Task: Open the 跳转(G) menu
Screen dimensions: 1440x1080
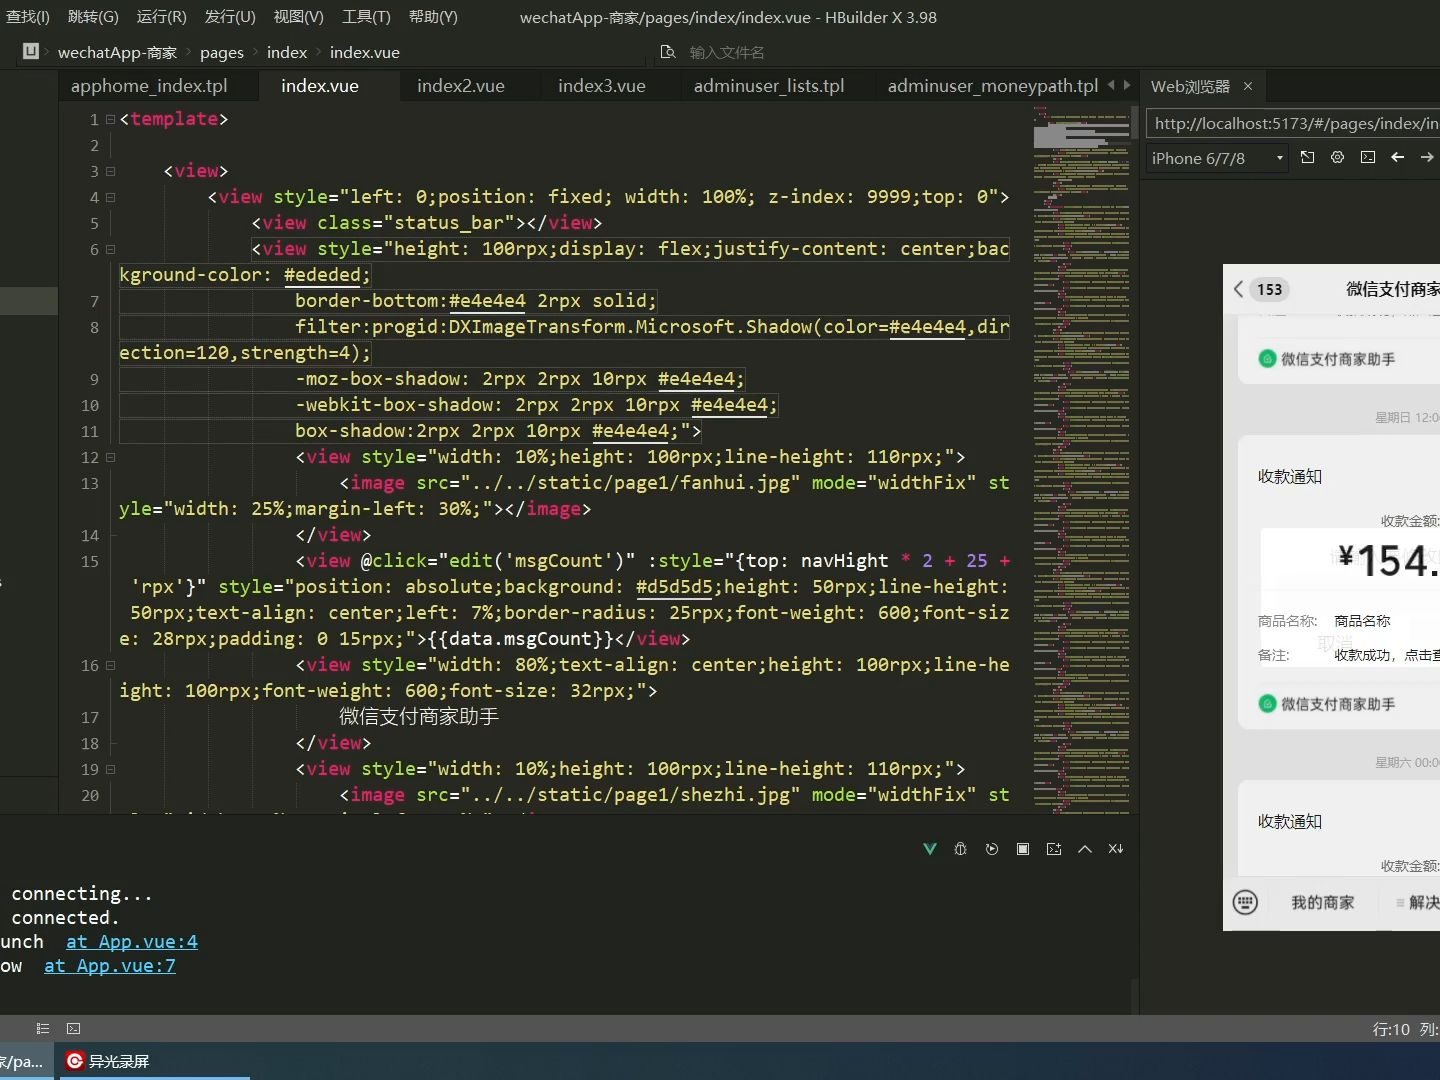Action: click(93, 17)
